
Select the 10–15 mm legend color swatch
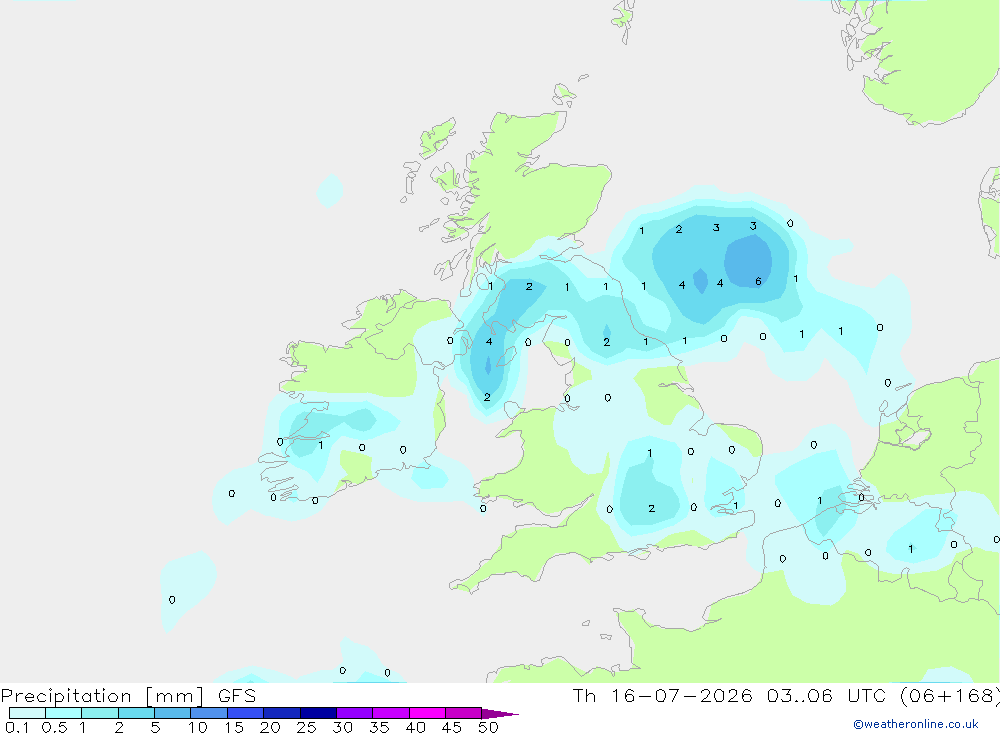point(209,713)
